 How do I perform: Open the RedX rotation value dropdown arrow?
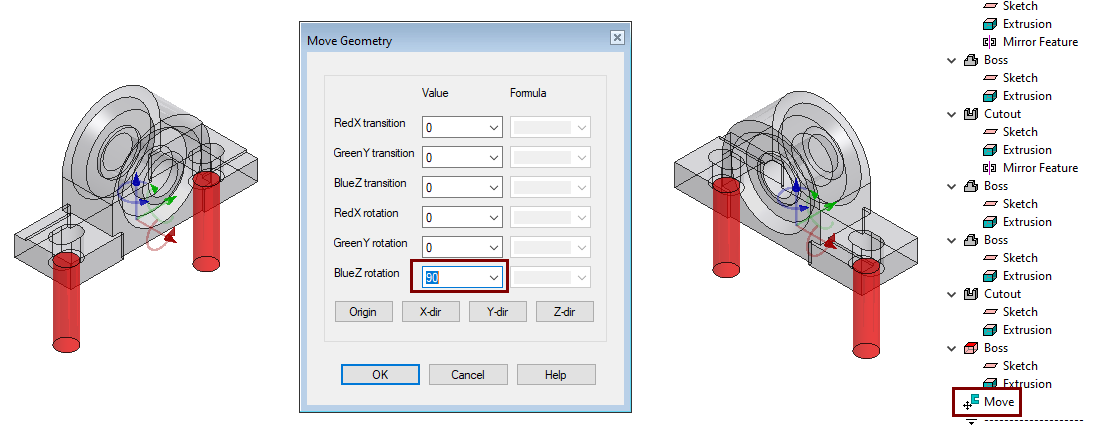click(494, 217)
